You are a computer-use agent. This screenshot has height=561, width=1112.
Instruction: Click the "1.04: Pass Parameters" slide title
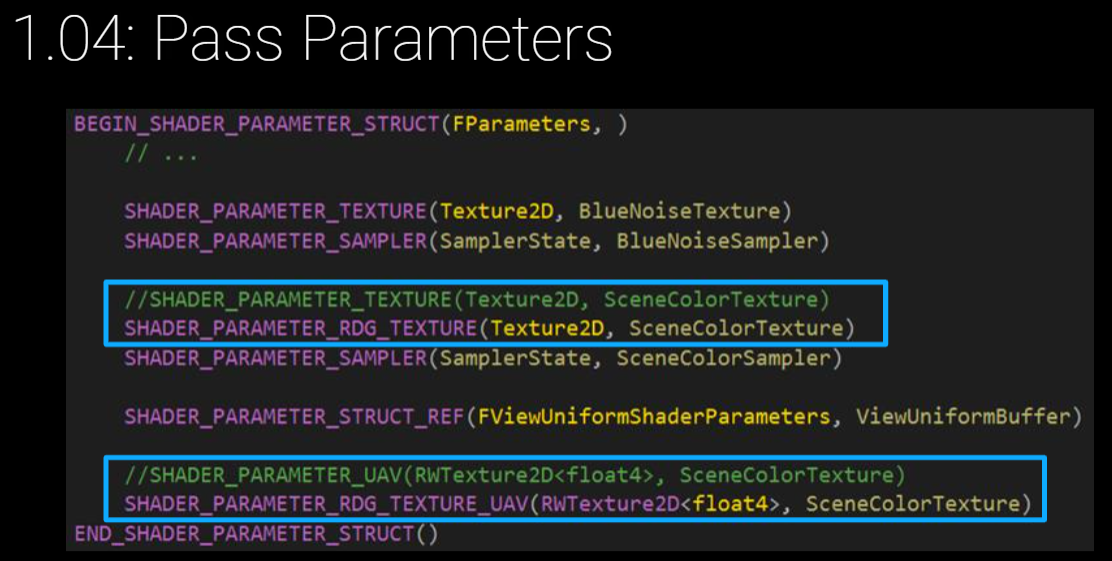click(312, 40)
